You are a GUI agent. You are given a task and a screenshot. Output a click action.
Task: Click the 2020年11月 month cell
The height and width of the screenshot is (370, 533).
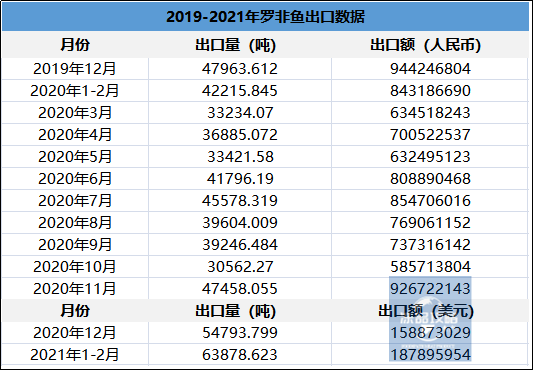click(x=74, y=289)
